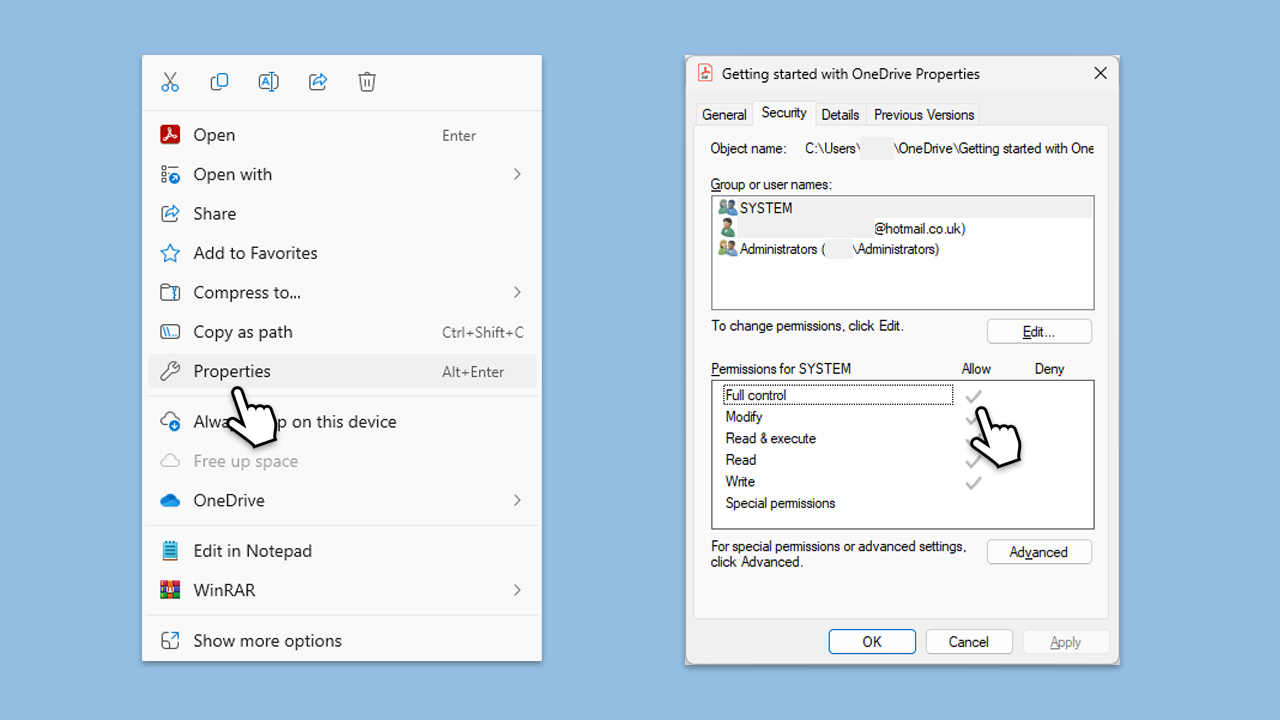Click the Edit... permissions button
1280x720 pixels.
click(1039, 331)
